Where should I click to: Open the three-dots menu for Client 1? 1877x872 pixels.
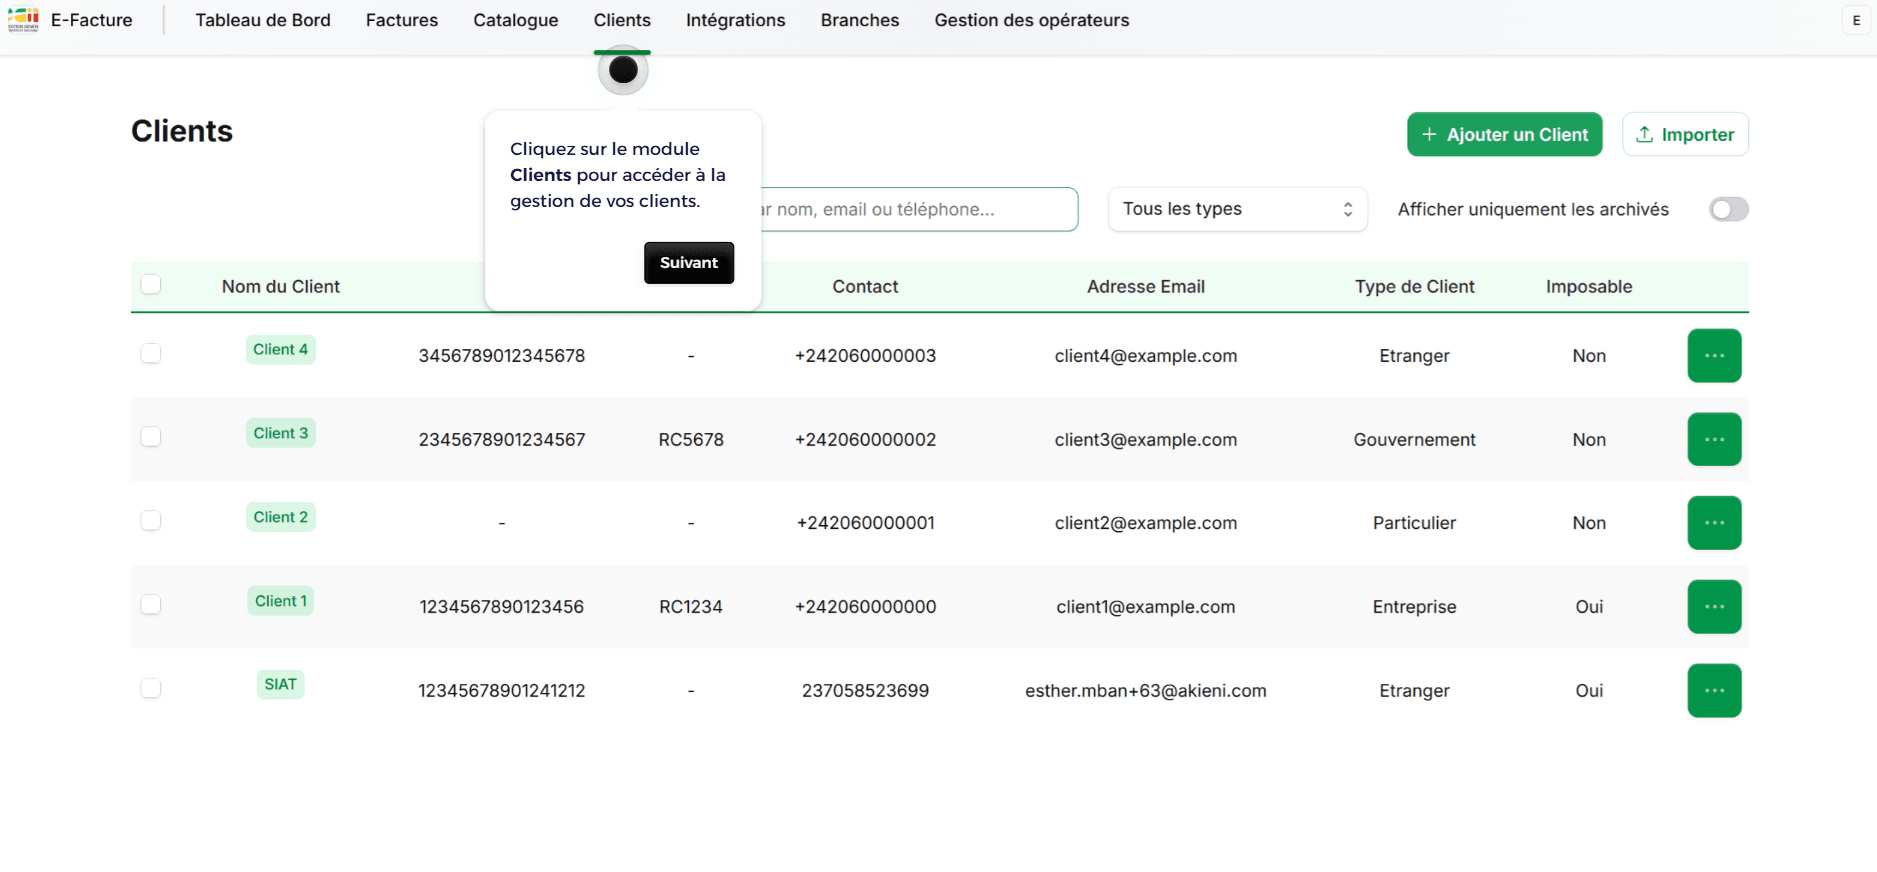tap(1714, 607)
